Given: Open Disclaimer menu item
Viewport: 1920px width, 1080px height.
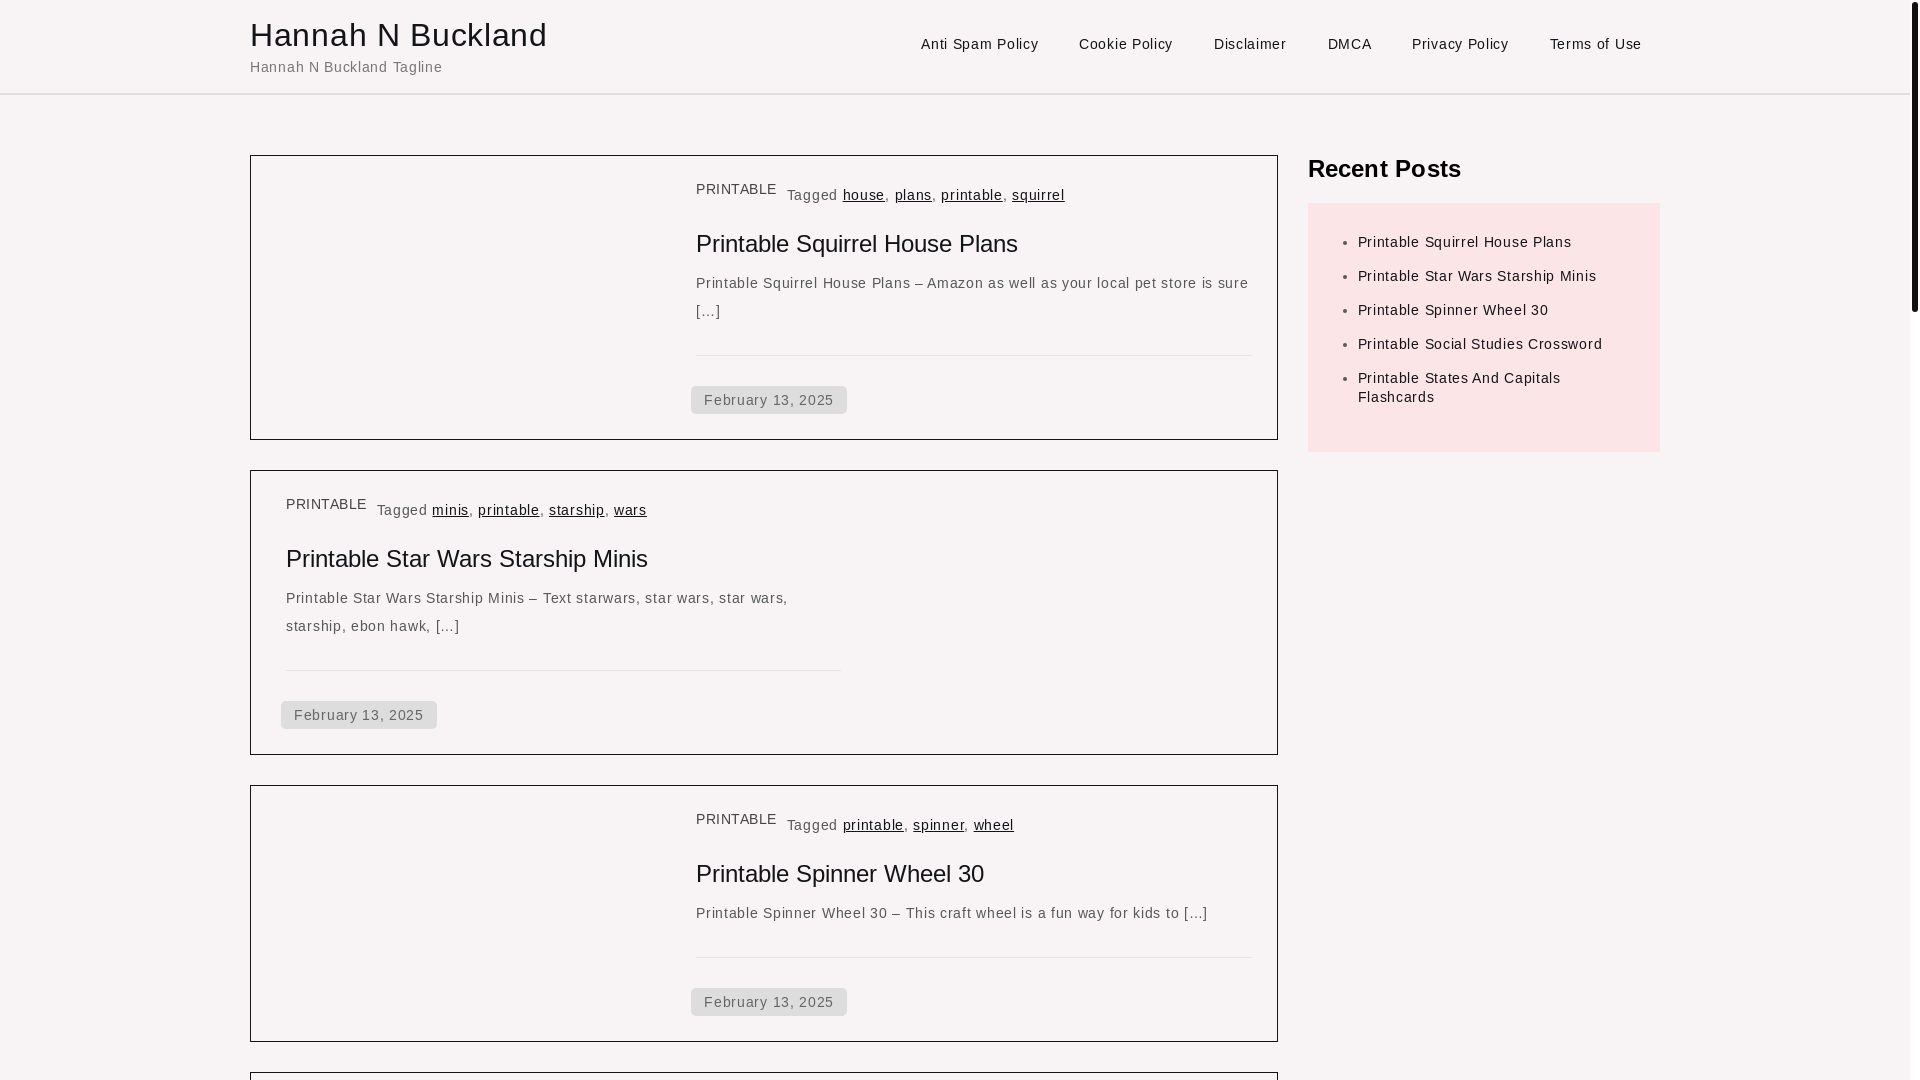Looking at the screenshot, I should coord(1249,44).
